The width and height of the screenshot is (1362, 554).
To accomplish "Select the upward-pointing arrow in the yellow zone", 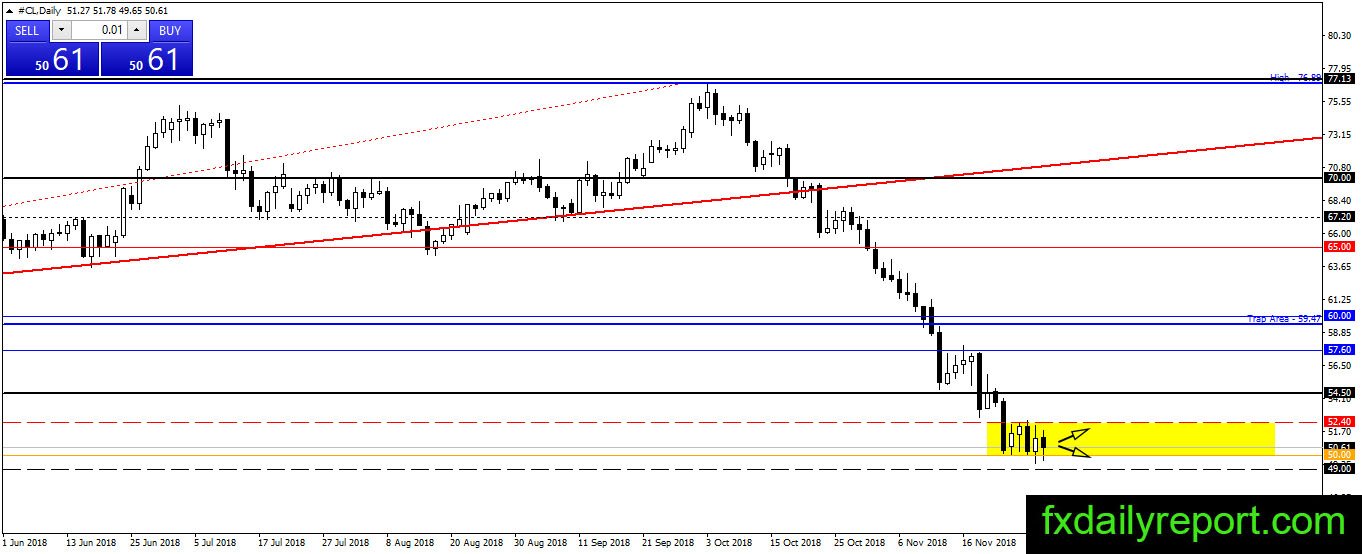I will [x=1075, y=434].
